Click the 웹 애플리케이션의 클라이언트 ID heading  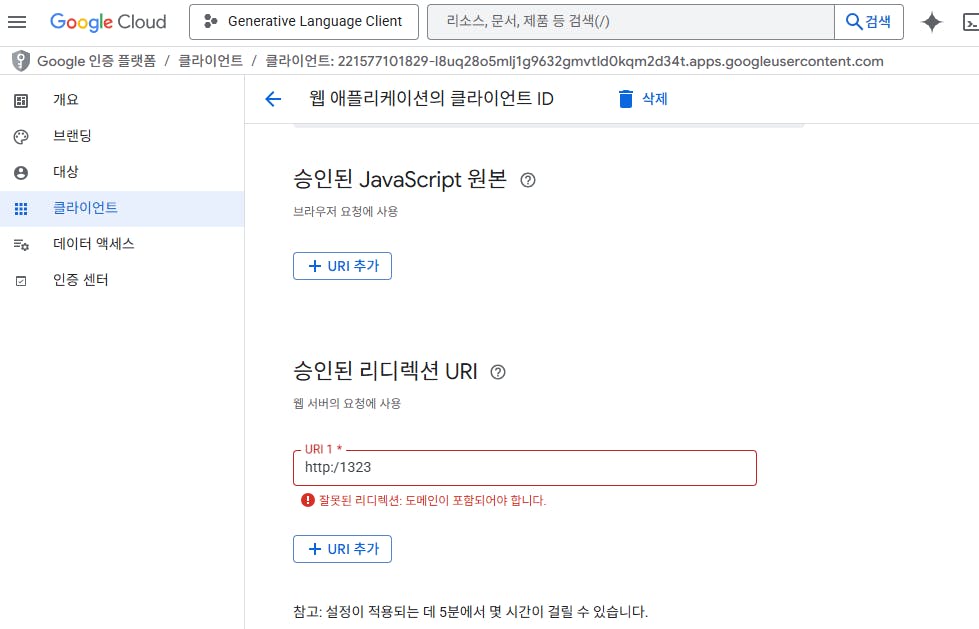431,99
